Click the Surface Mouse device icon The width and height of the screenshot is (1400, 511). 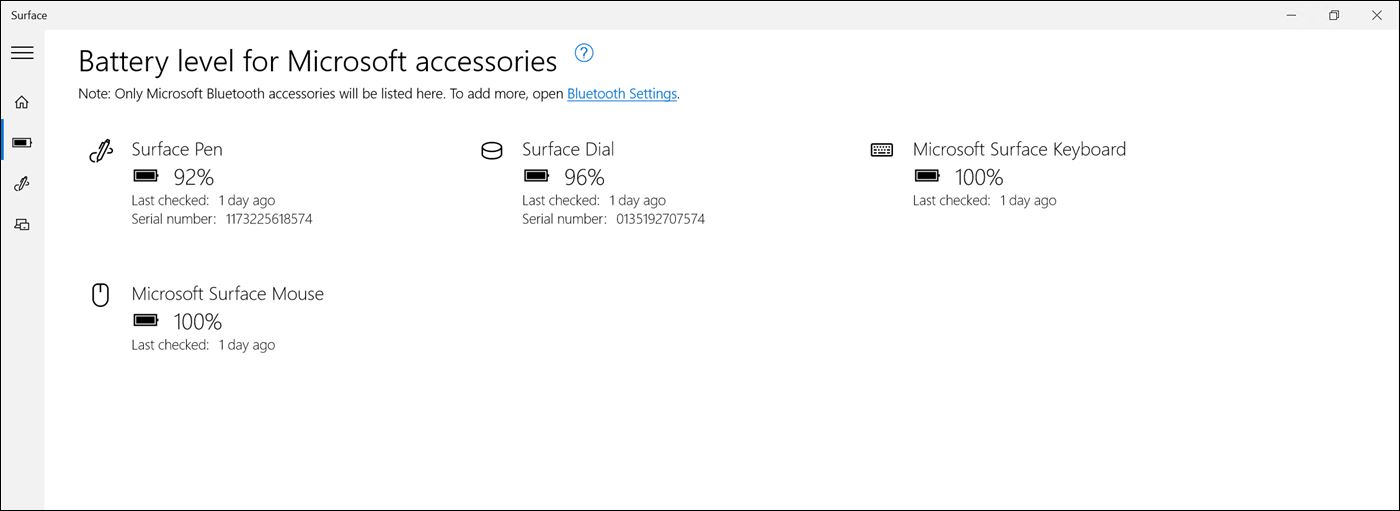tap(100, 295)
